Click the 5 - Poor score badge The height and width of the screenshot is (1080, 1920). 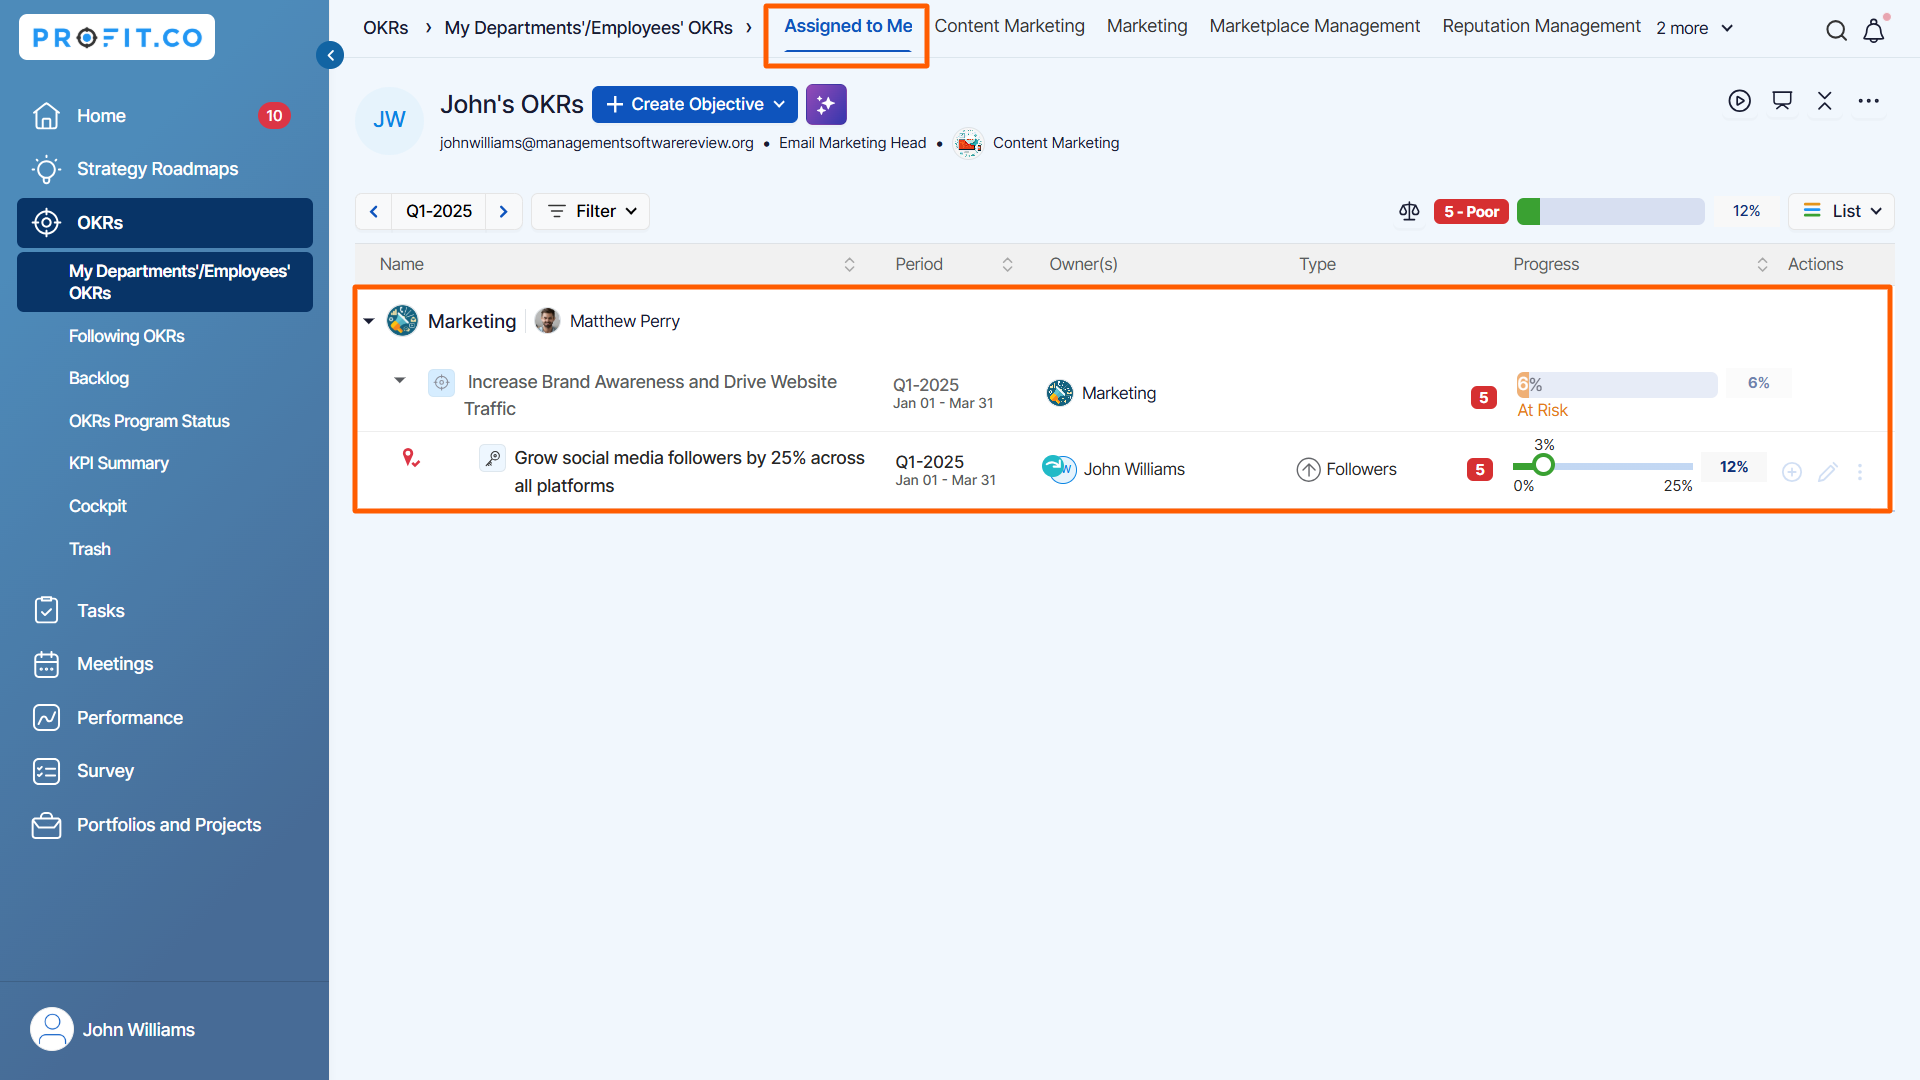pos(1471,211)
